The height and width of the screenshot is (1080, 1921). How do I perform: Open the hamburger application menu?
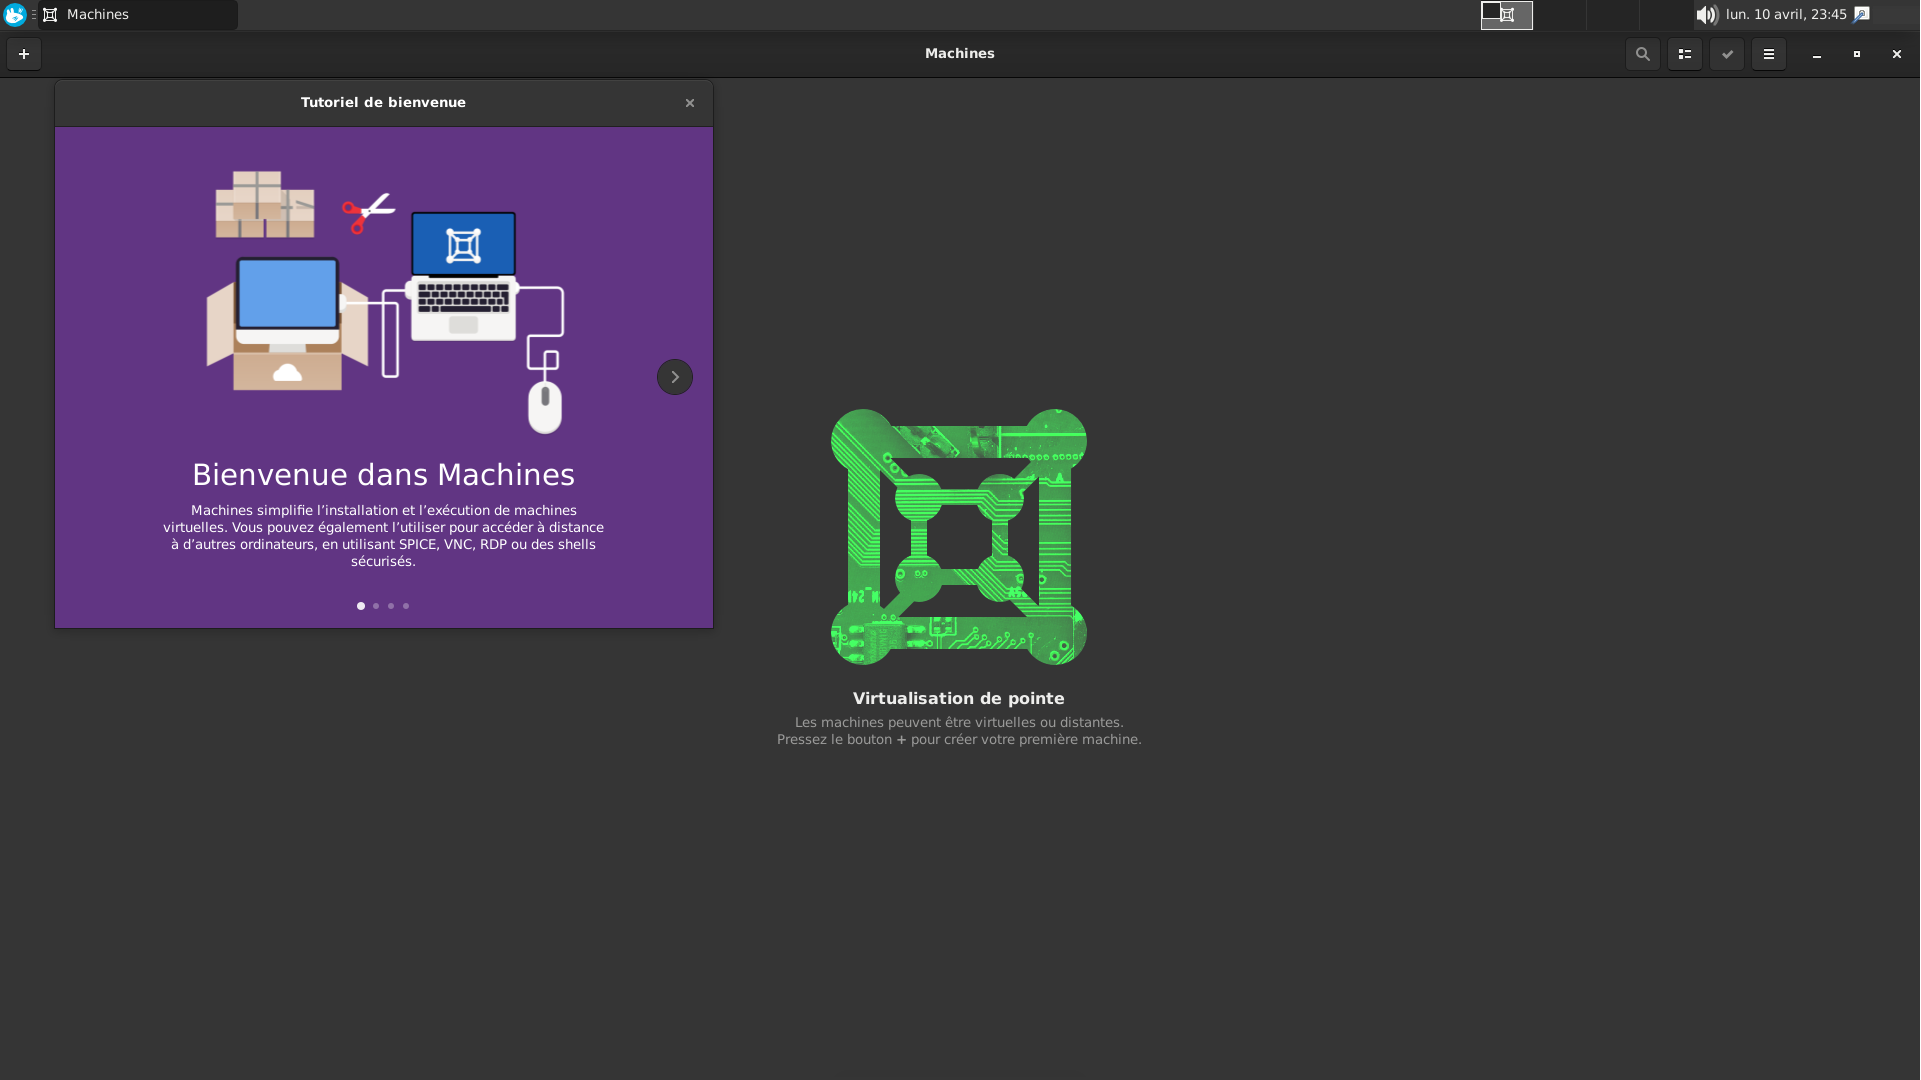point(1768,54)
